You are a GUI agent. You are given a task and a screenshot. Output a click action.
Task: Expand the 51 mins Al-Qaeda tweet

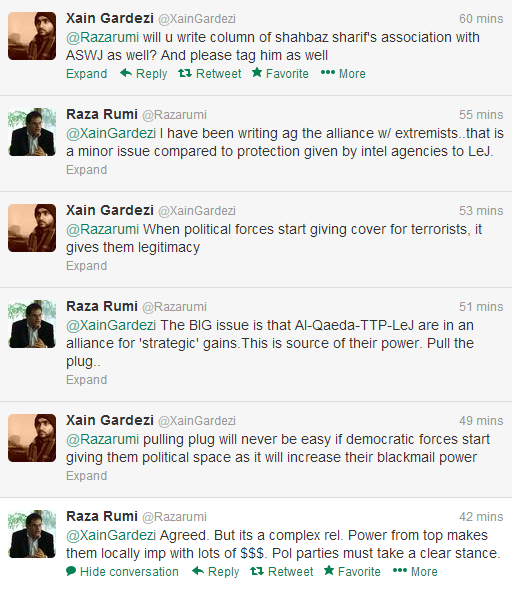(87, 380)
